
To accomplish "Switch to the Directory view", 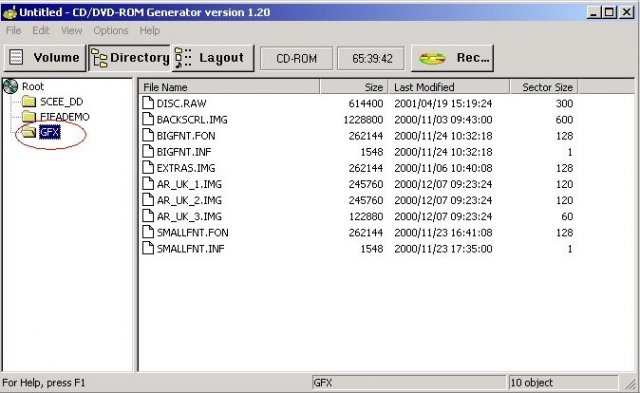I will pyautogui.click(x=130, y=58).
